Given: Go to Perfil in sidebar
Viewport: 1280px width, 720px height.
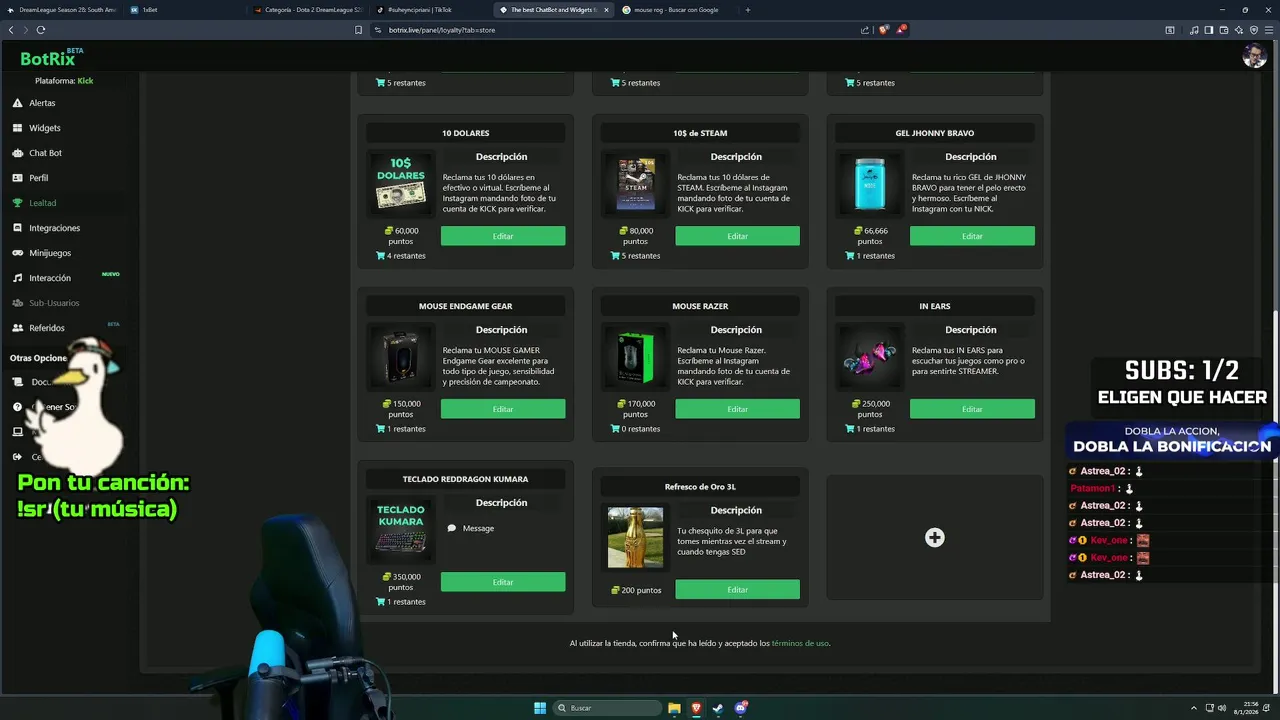Looking at the screenshot, I should 38,178.
